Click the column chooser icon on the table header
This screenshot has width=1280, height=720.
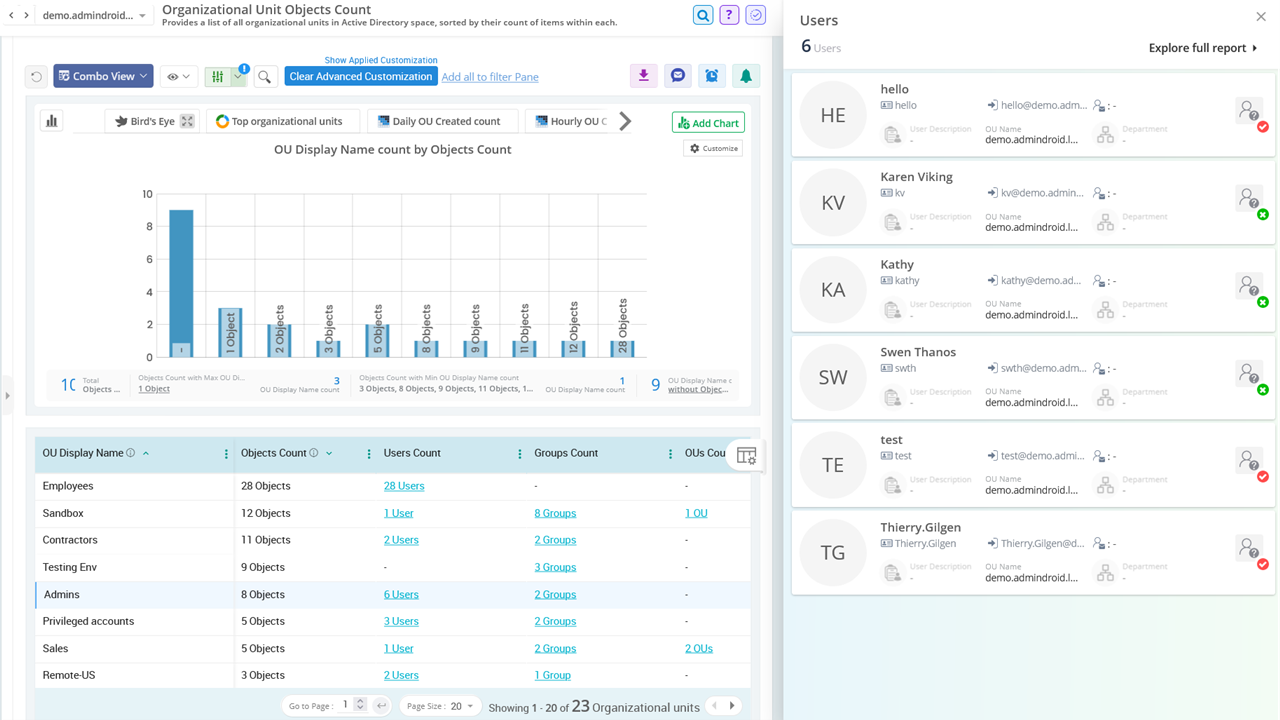coord(746,453)
